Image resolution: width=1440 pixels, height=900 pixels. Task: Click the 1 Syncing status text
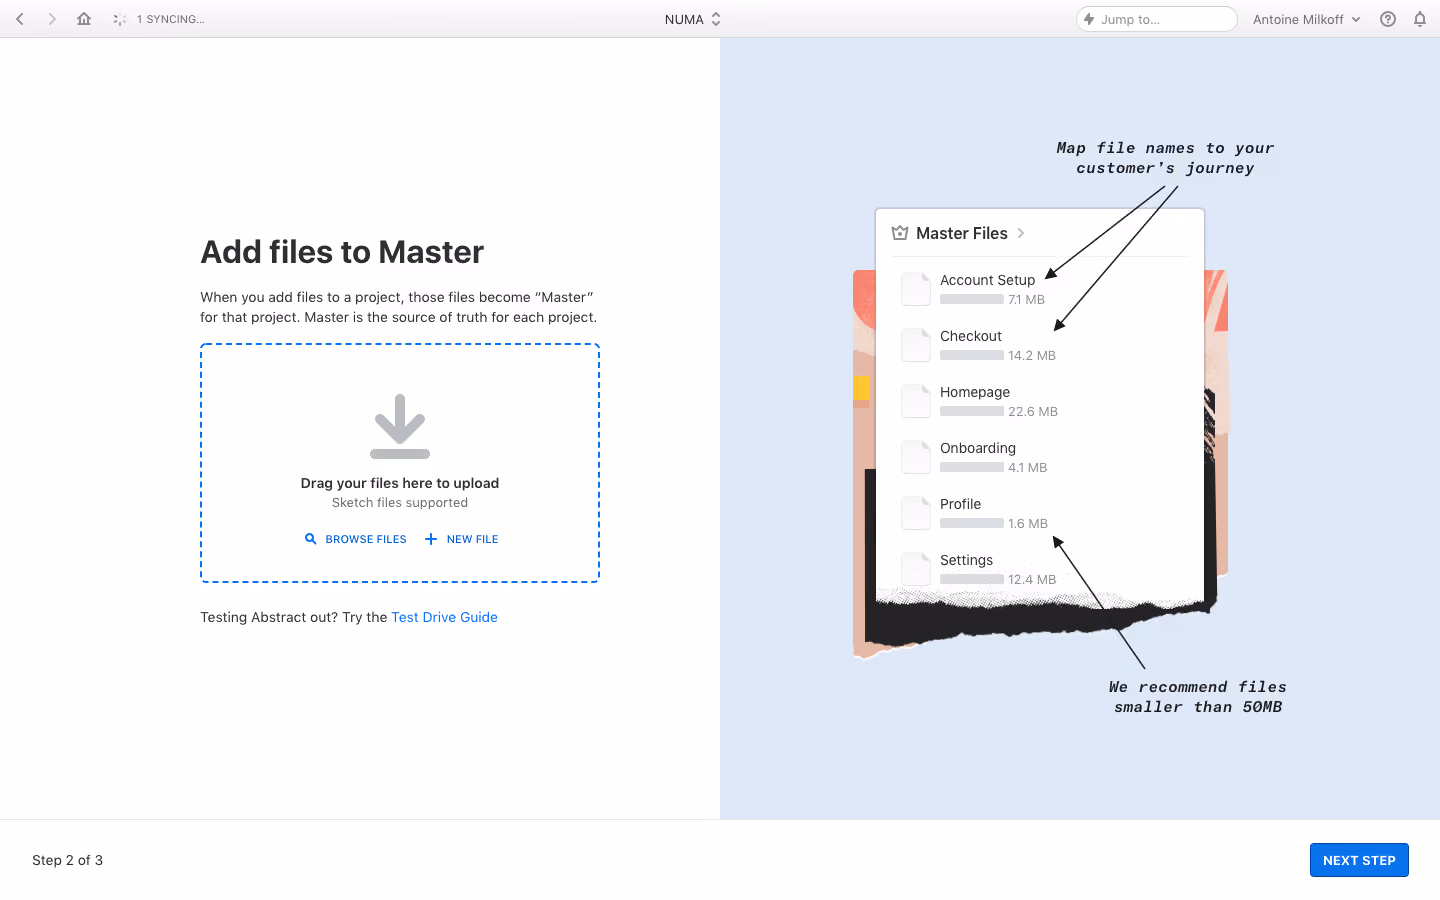coord(171,19)
